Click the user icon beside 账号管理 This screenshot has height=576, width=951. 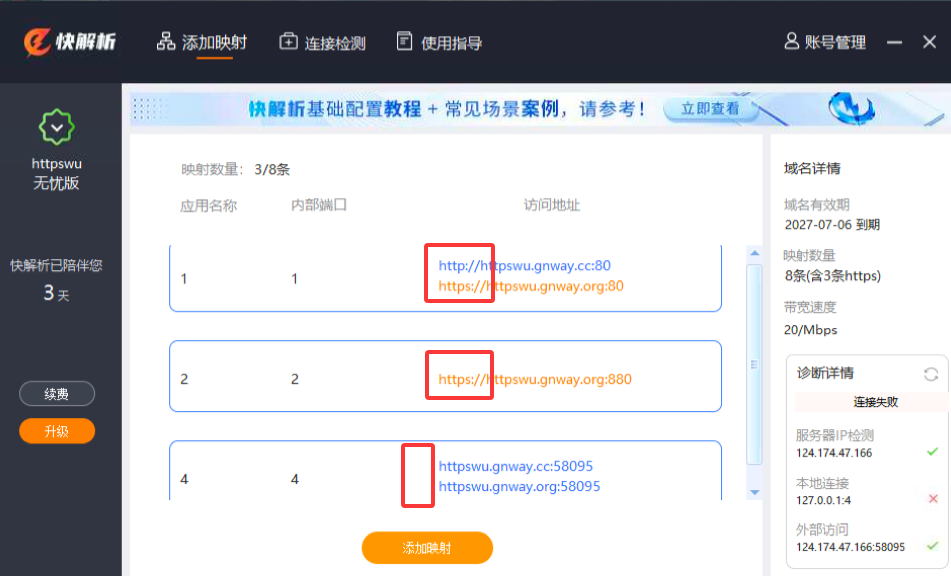(791, 41)
